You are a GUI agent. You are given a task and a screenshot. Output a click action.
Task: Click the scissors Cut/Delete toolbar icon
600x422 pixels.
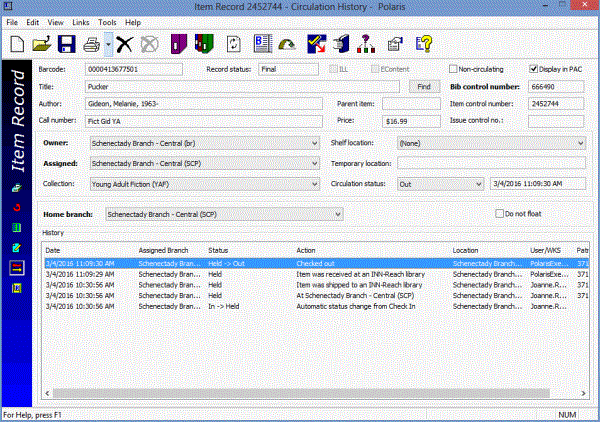pos(125,44)
